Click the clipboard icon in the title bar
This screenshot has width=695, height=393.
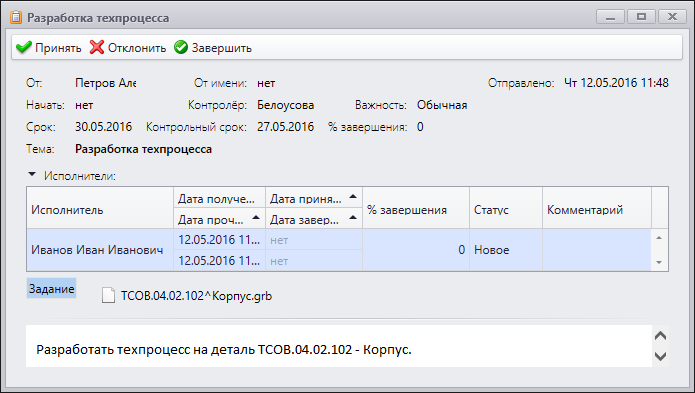[16, 17]
